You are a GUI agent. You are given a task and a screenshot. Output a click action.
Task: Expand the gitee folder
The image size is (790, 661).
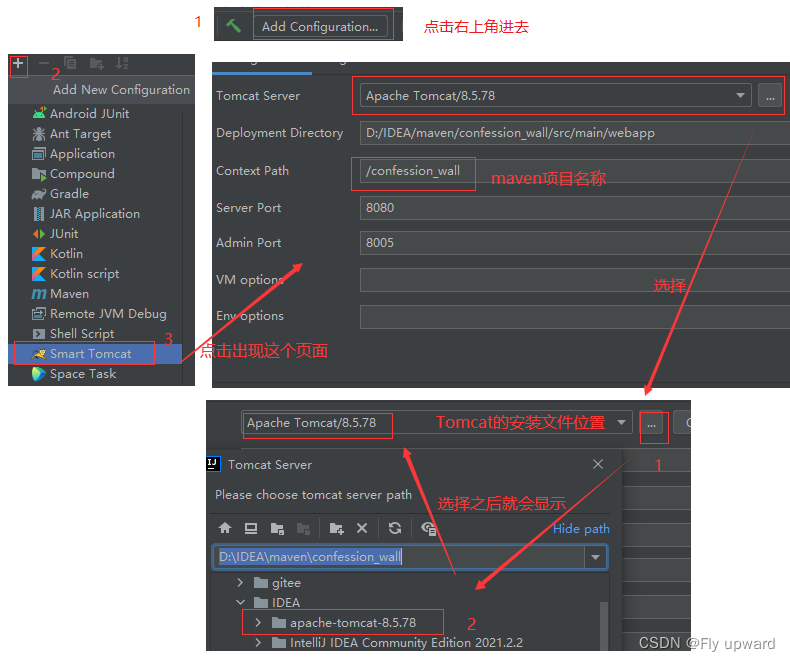pyautogui.click(x=240, y=583)
